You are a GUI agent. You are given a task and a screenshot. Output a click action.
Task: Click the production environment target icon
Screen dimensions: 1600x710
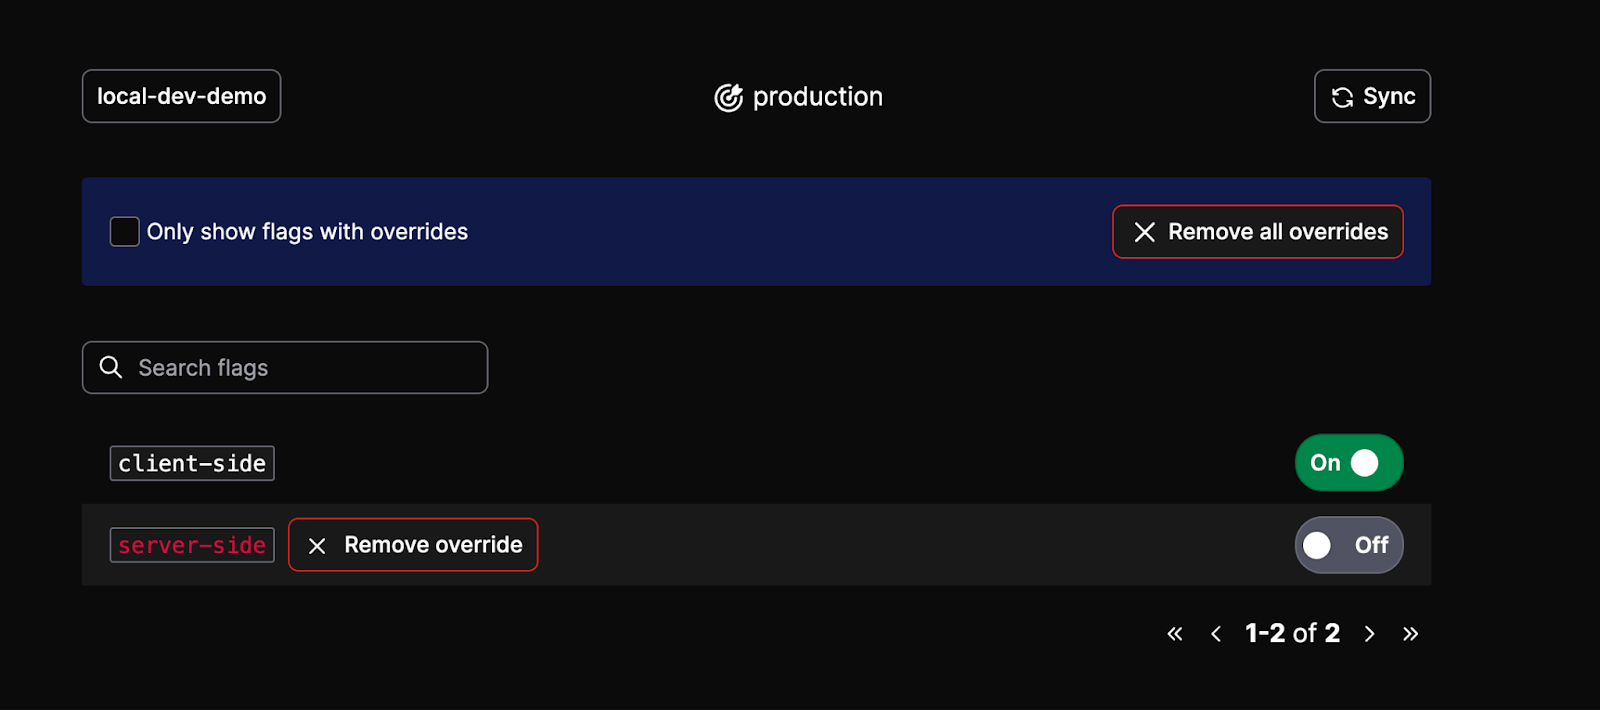tap(728, 97)
